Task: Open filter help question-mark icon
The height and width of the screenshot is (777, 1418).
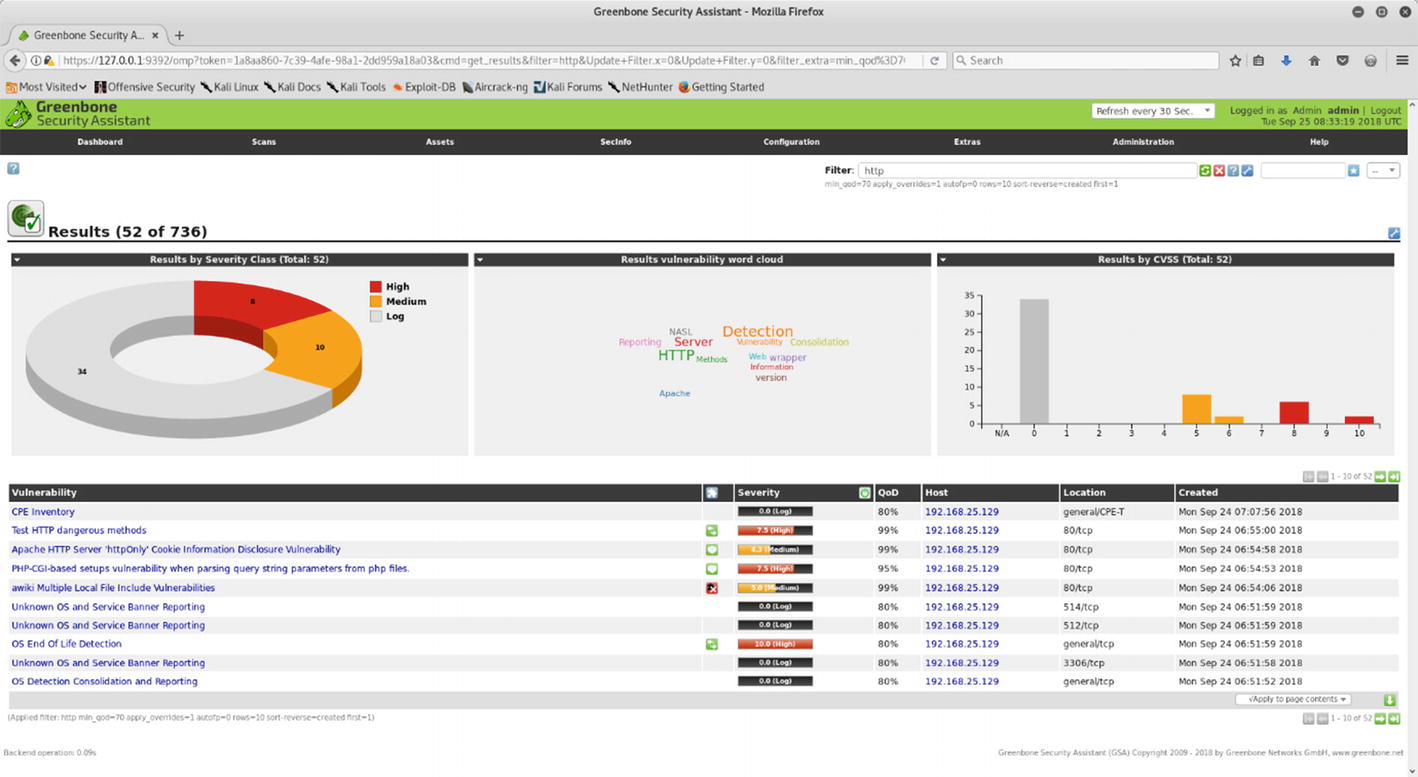Action: point(1233,171)
